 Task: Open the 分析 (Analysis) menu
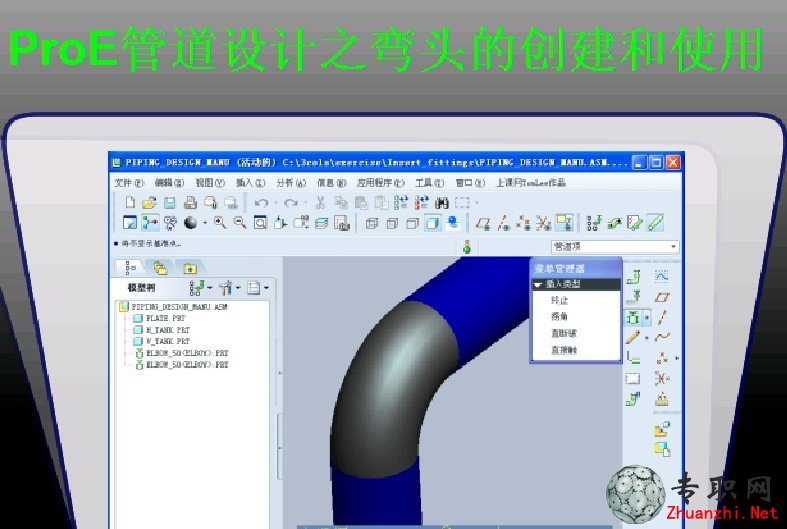point(291,183)
